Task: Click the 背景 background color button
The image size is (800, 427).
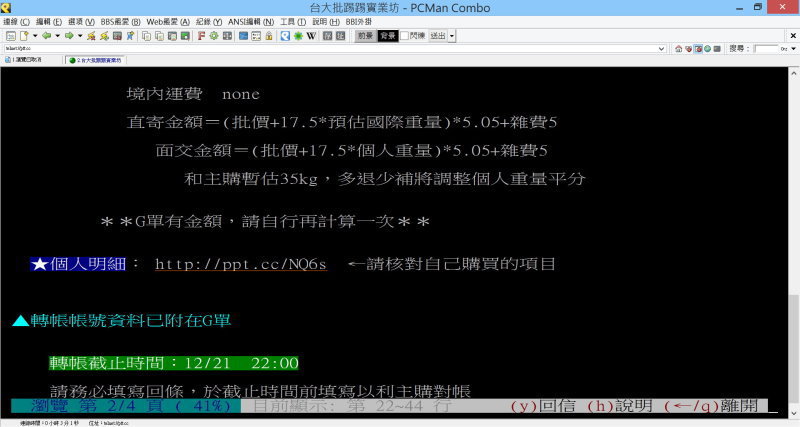Action: (x=388, y=36)
